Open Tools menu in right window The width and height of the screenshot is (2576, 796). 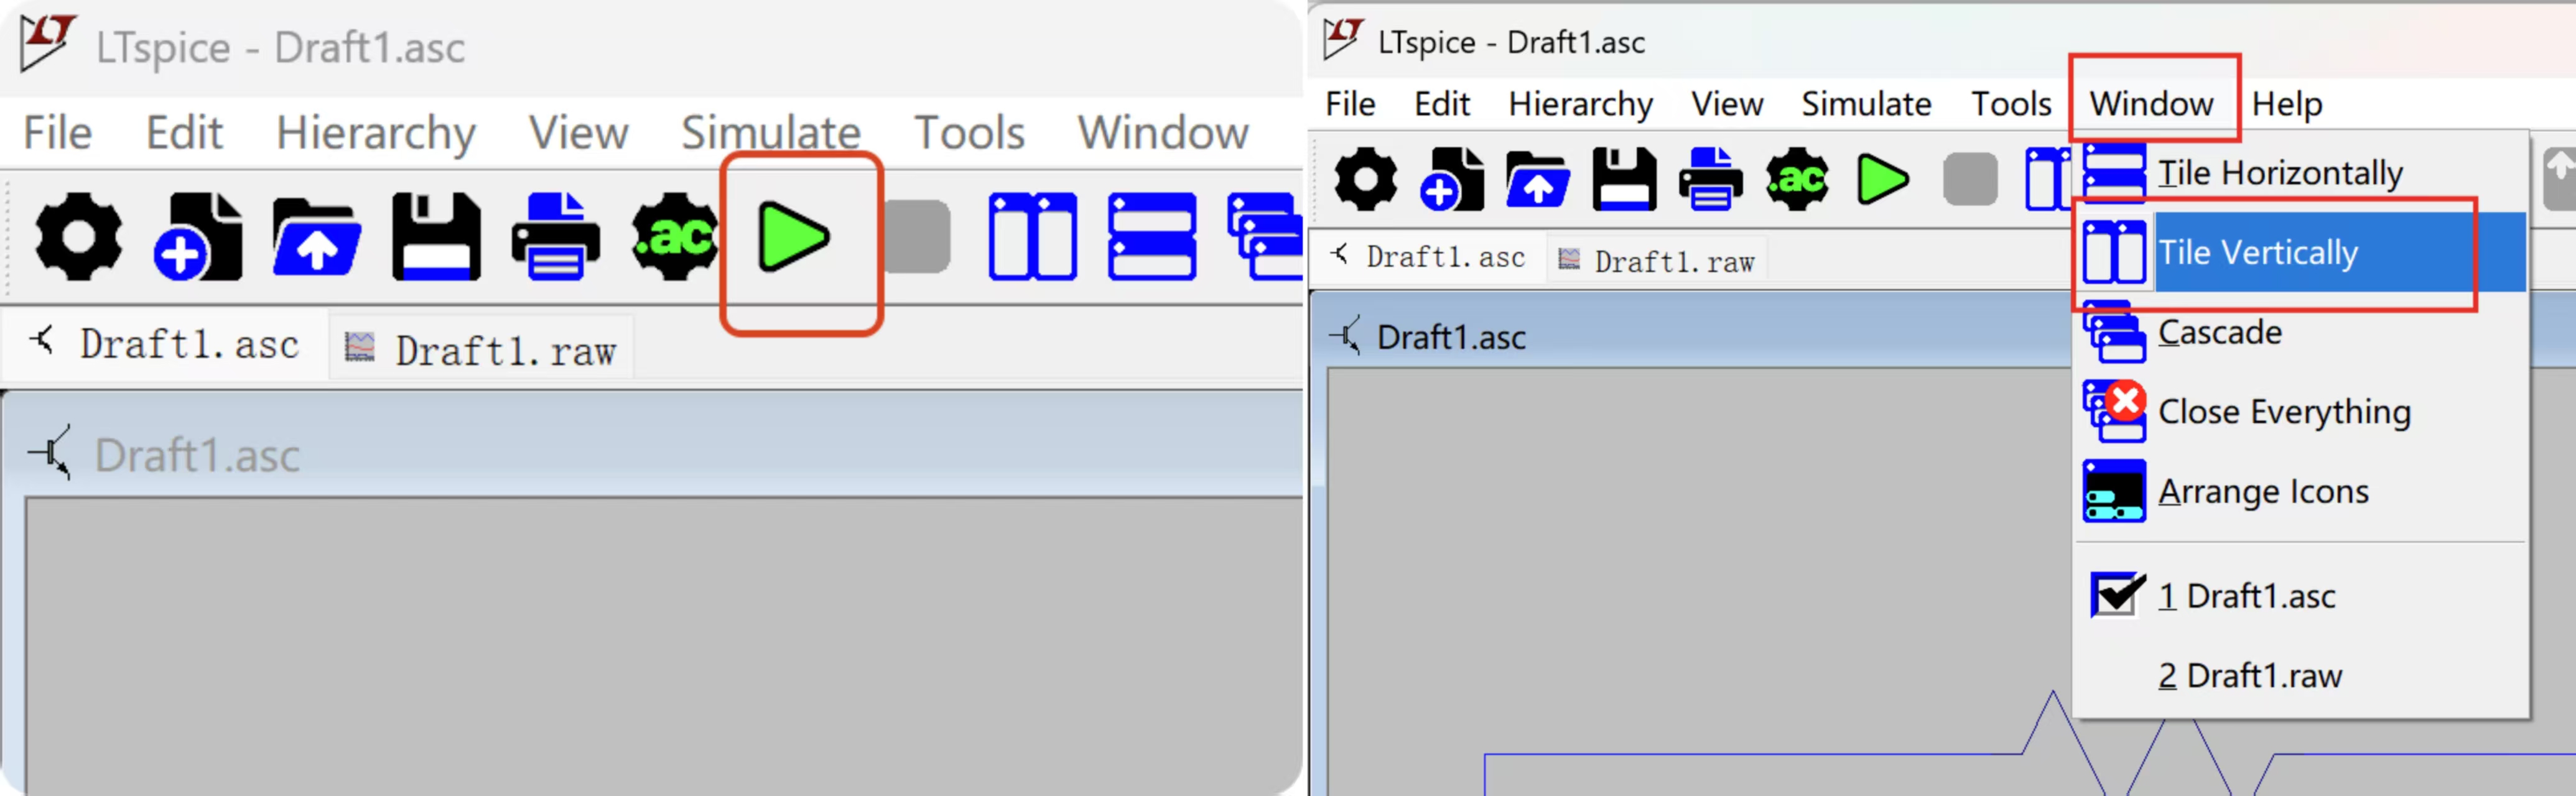(x=2011, y=104)
